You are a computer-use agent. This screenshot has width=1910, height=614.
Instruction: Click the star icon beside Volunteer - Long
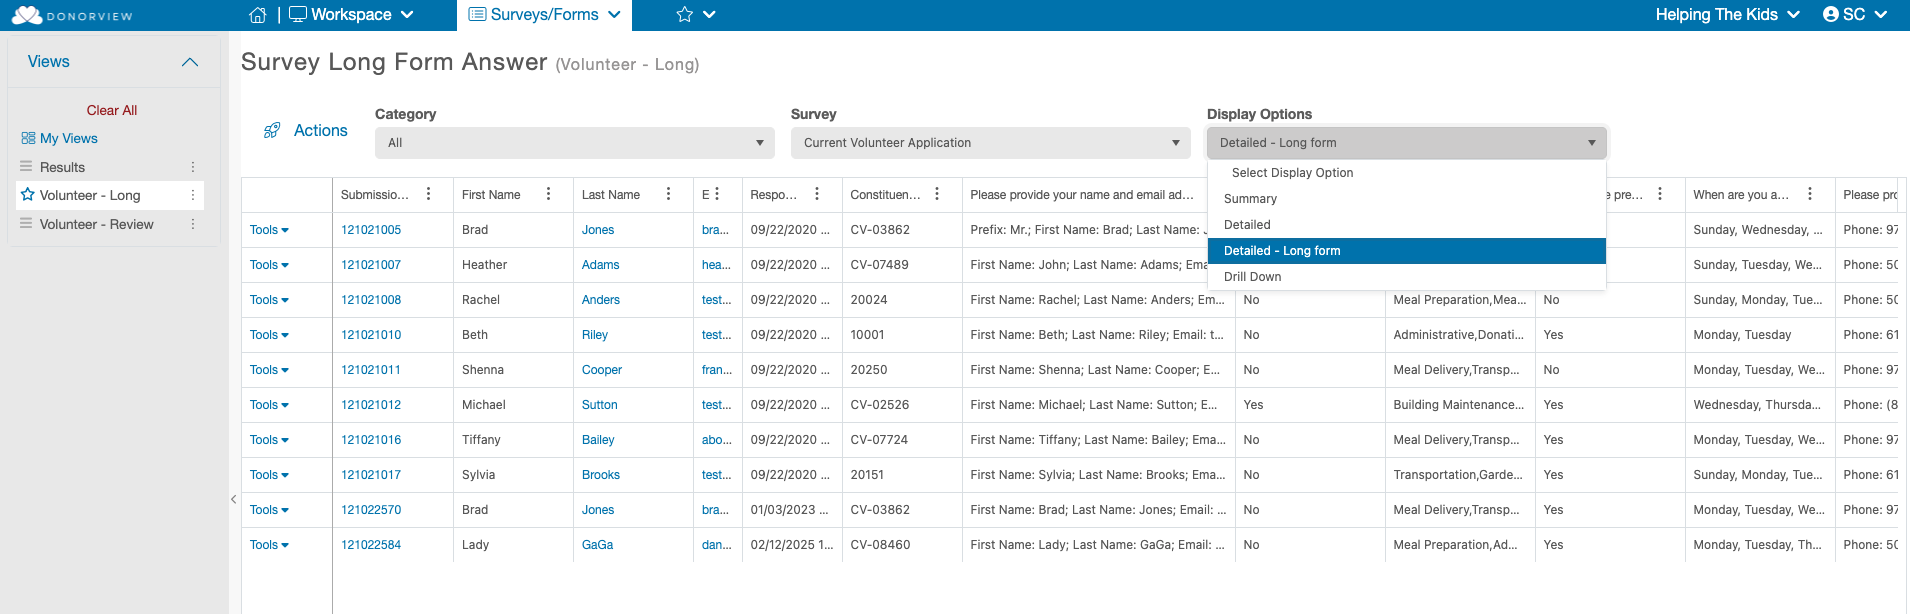[x=28, y=194]
